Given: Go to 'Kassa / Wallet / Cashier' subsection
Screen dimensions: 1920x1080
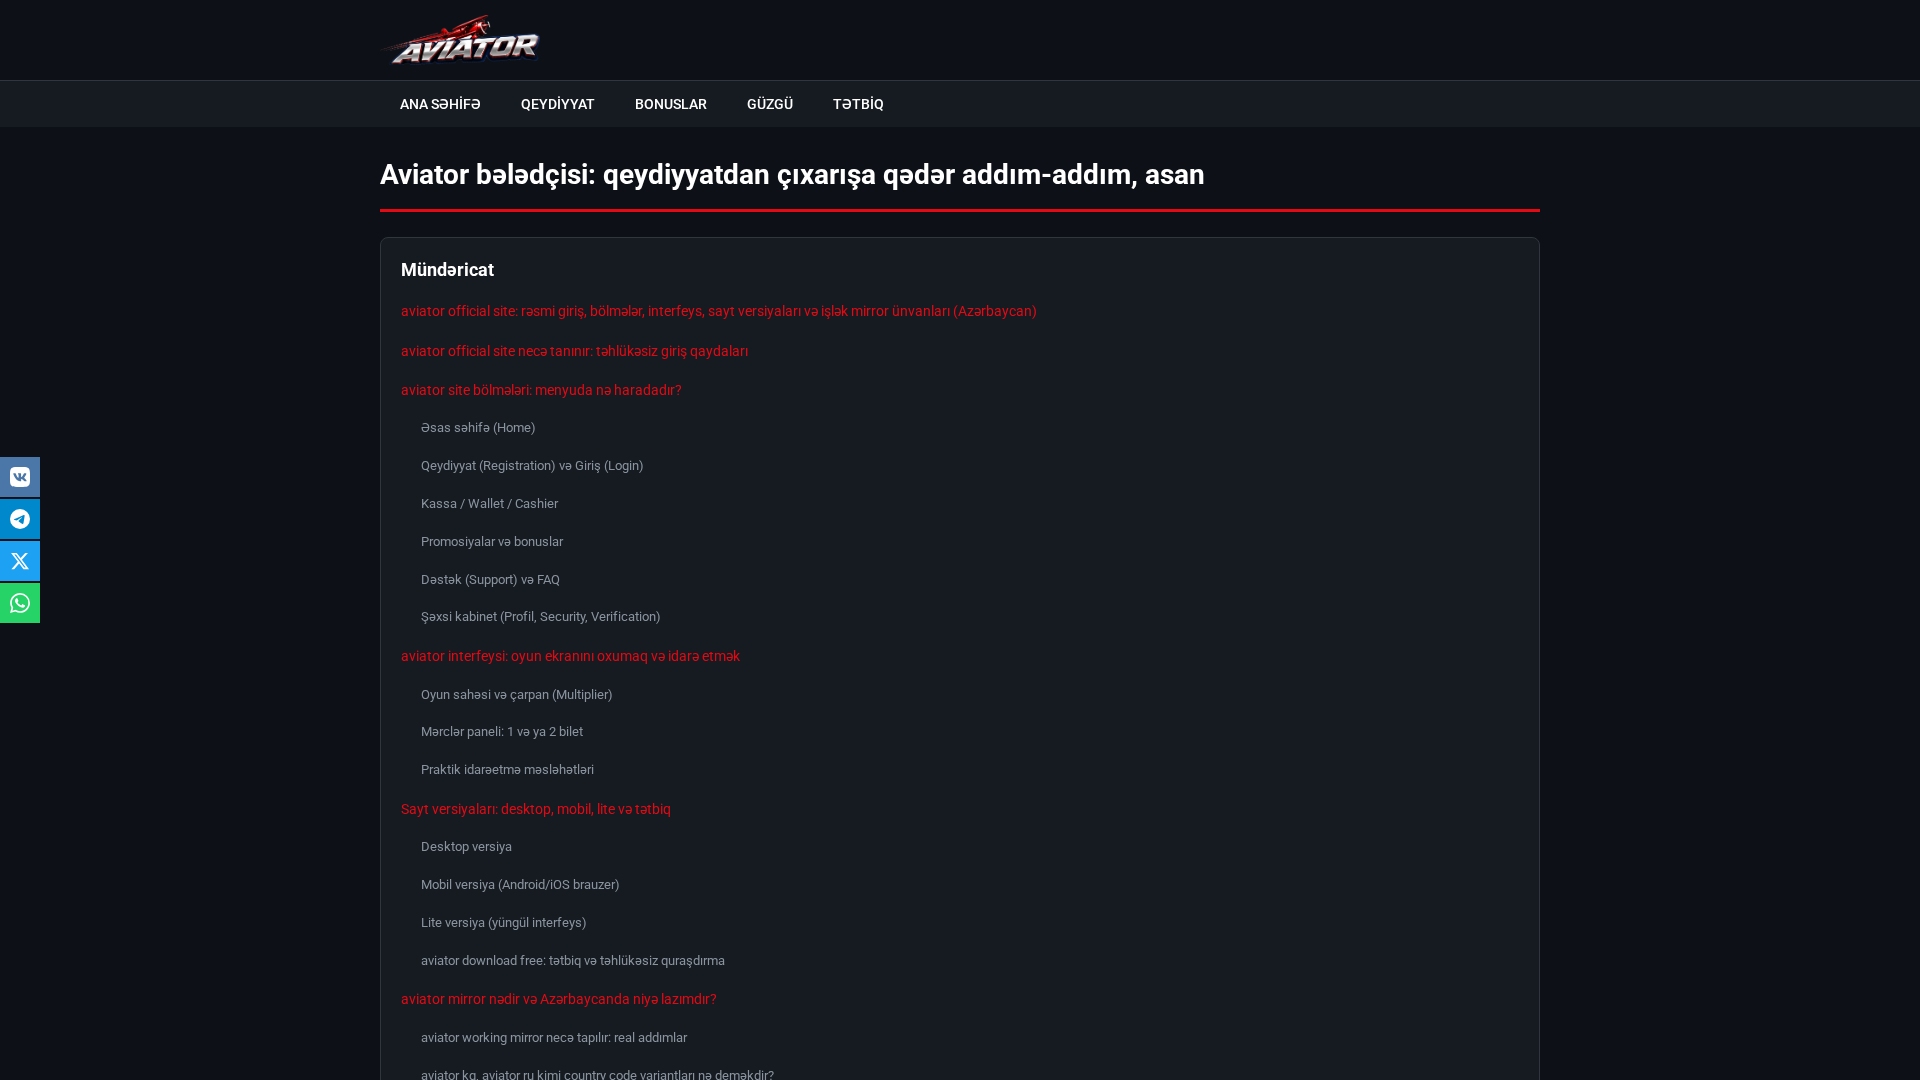Looking at the screenshot, I should coord(490,504).
